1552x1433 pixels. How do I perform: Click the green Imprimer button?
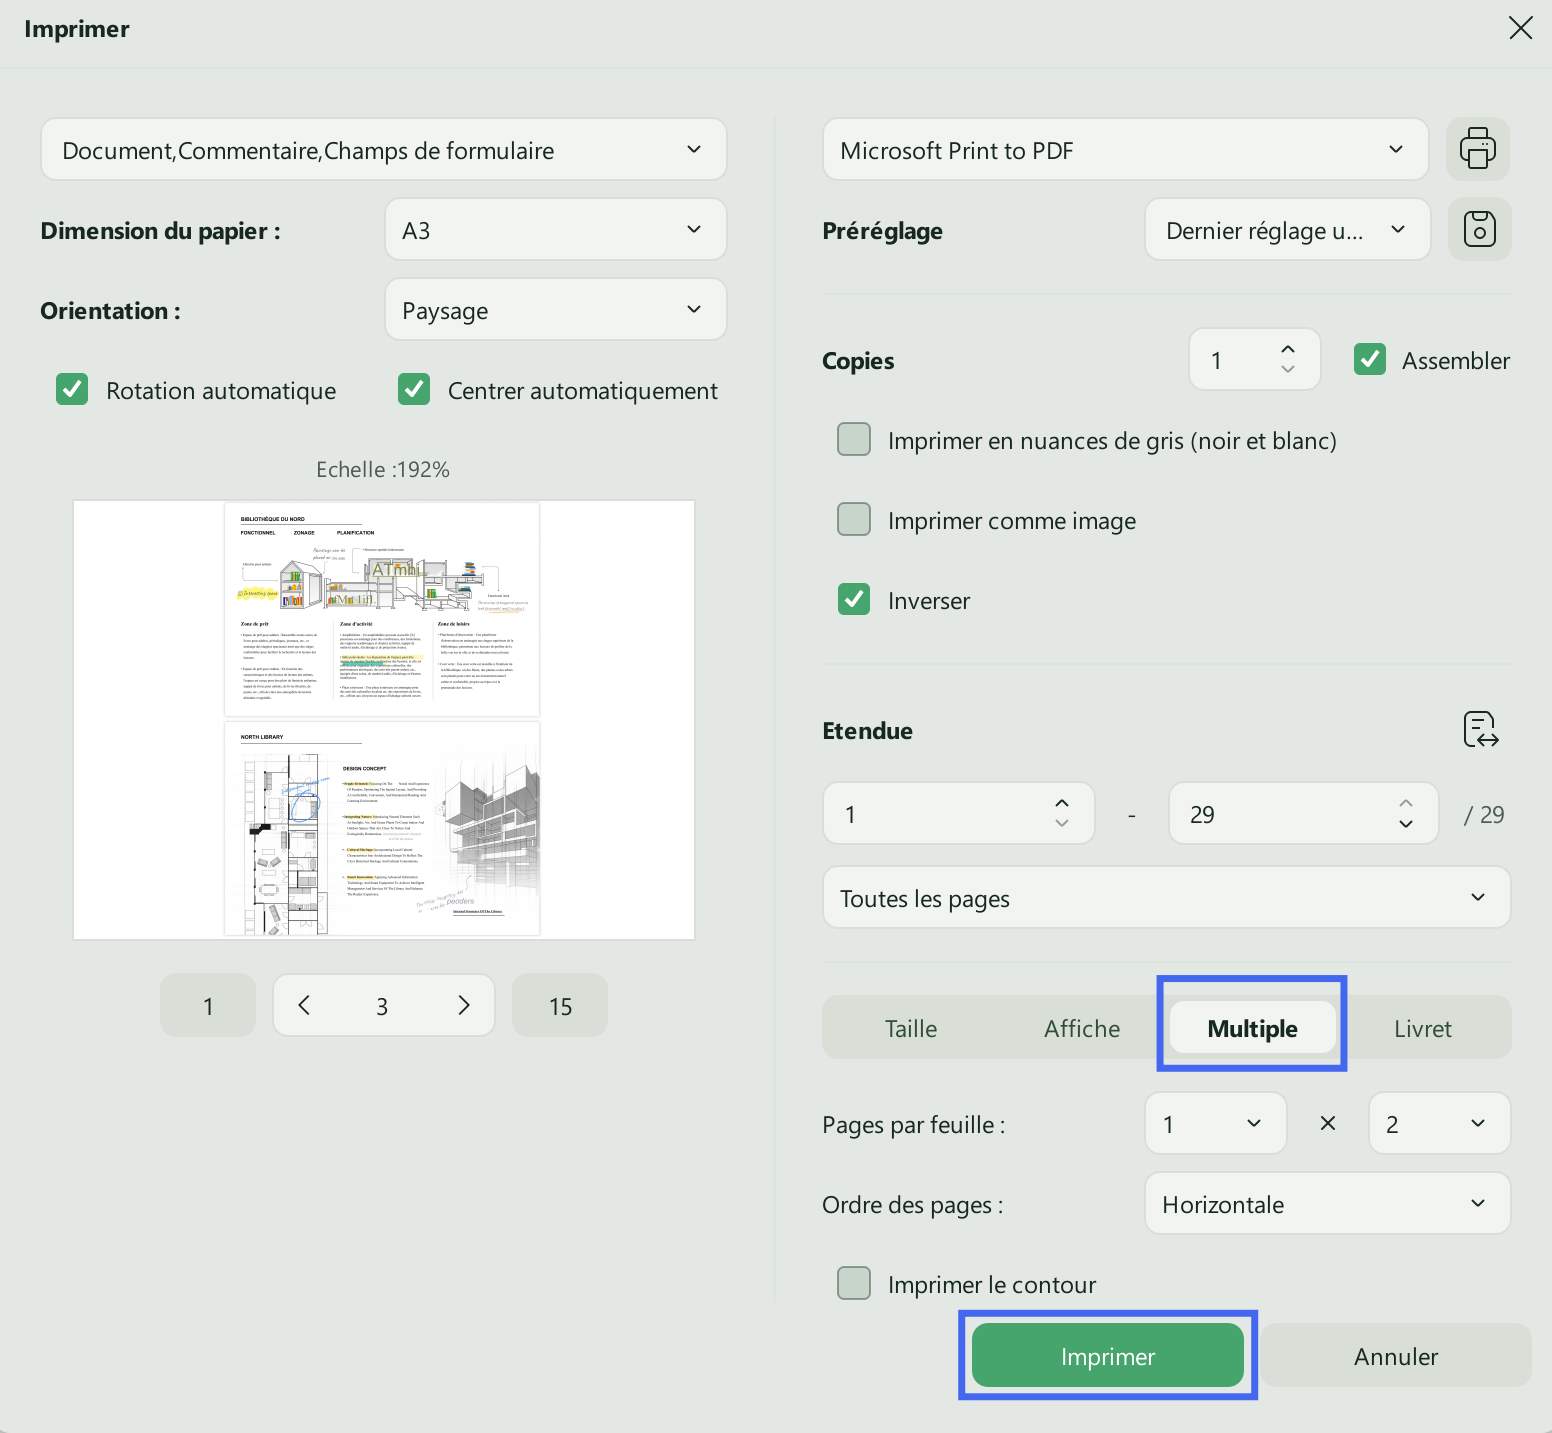[1108, 1355]
